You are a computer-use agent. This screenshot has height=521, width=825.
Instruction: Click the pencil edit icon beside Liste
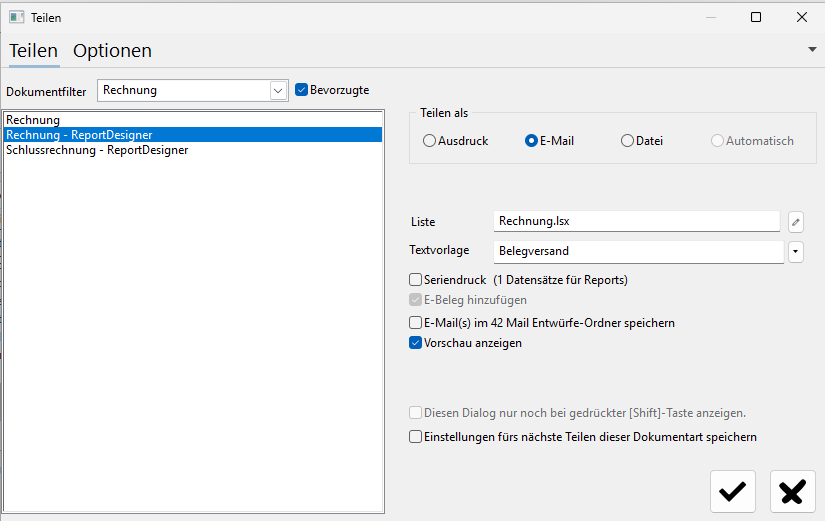point(796,222)
